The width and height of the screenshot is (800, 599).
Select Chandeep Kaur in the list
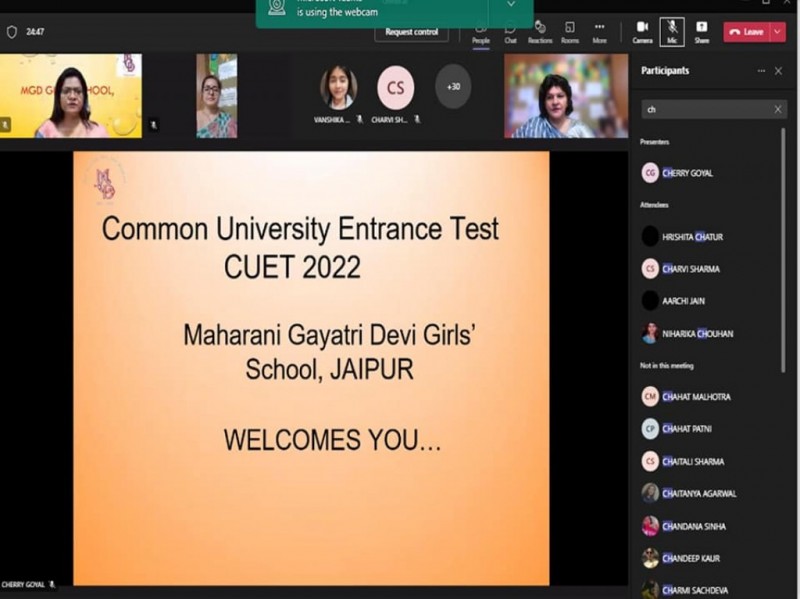(x=709, y=558)
